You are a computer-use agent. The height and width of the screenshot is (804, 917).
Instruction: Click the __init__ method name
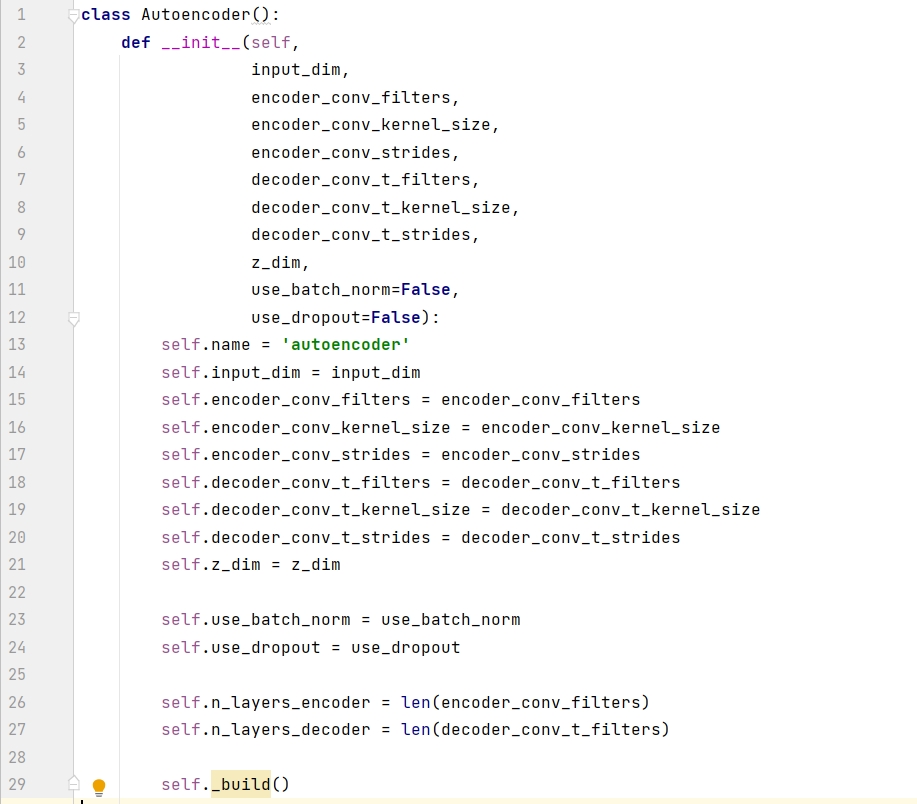pos(201,42)
